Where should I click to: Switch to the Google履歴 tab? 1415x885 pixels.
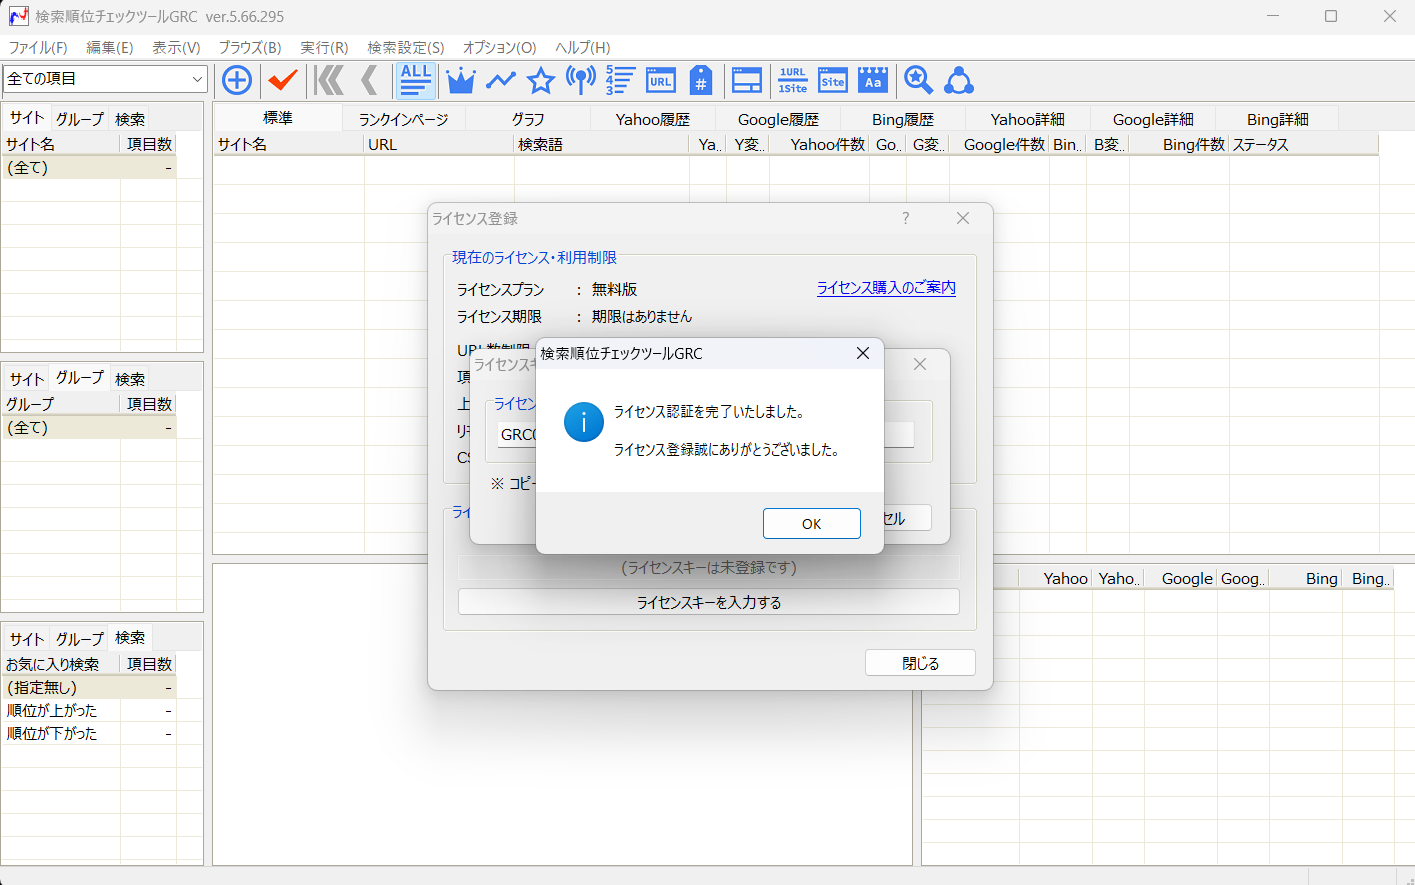[x=778, y=119]
